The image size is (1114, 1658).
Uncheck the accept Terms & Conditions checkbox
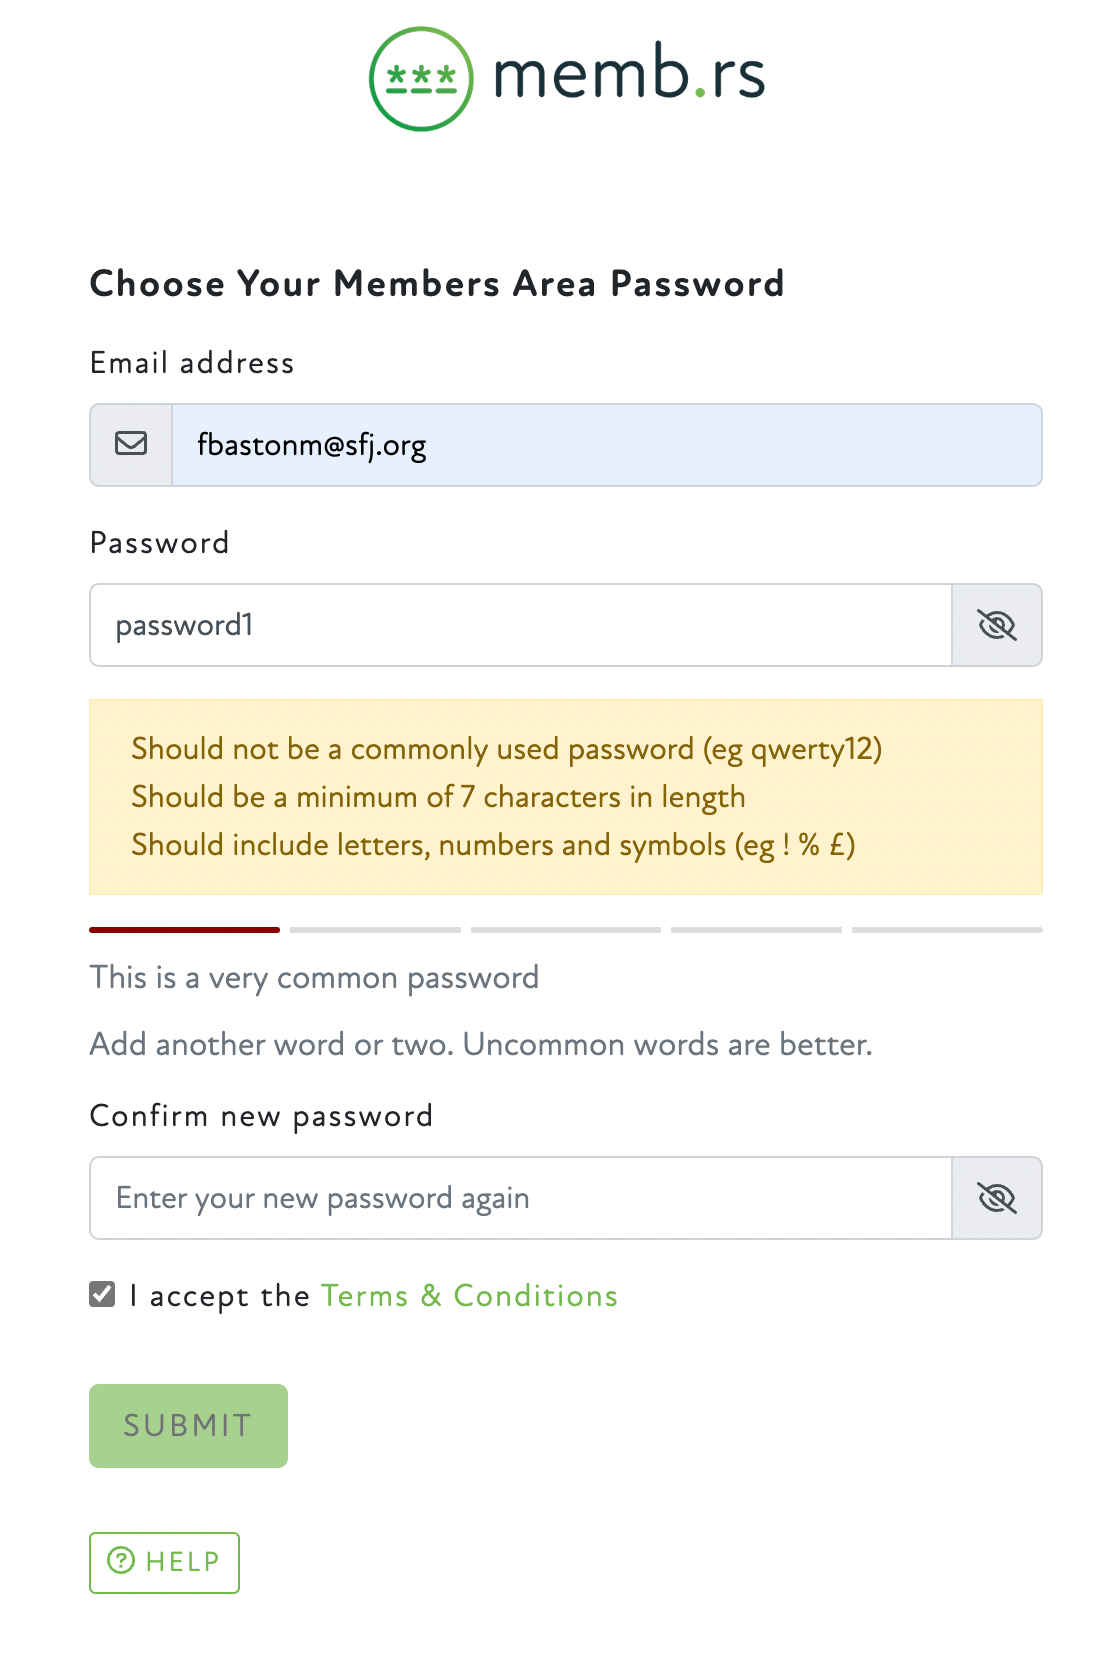102,1294
